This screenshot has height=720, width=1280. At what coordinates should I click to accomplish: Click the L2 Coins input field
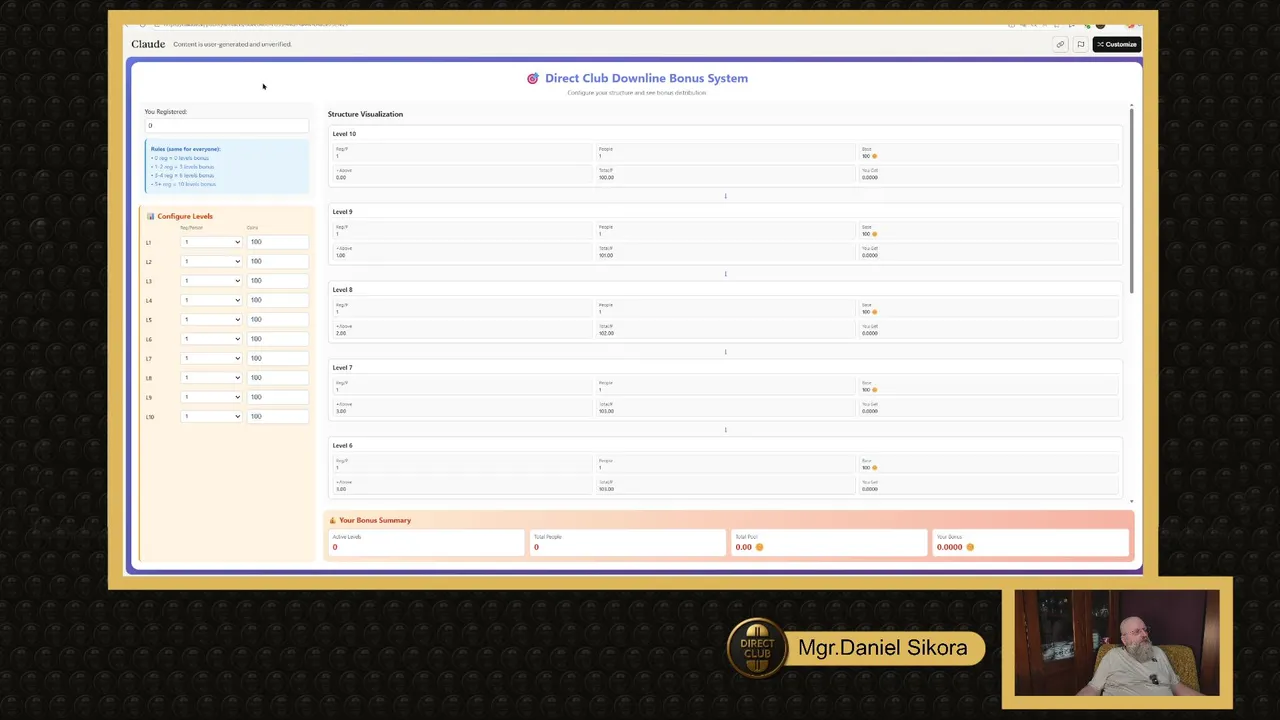[278, 261]
